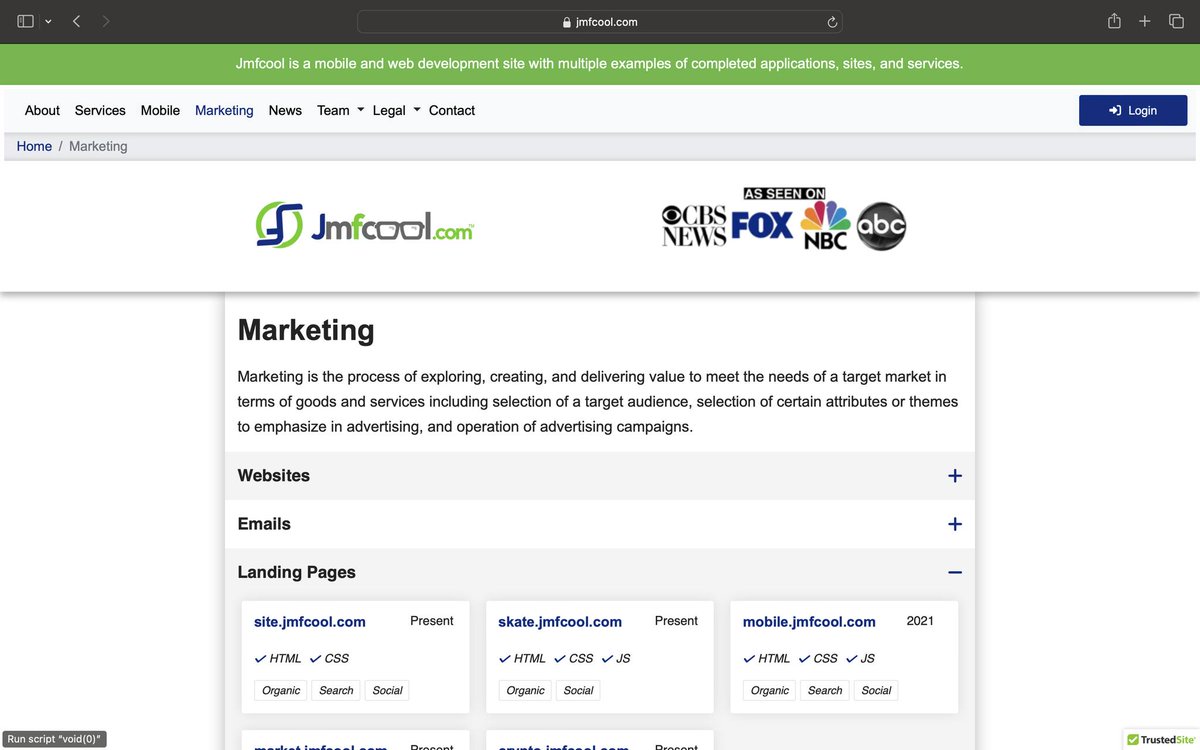Click Present label on skate.jmfcool.com card
Viewport: 1200px width, 750px height.
676,621
